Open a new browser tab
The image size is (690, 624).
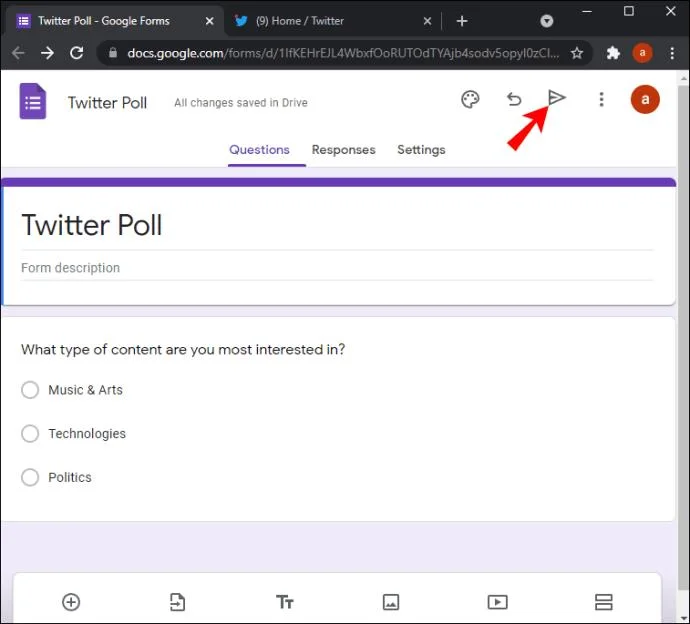[462, 21]
